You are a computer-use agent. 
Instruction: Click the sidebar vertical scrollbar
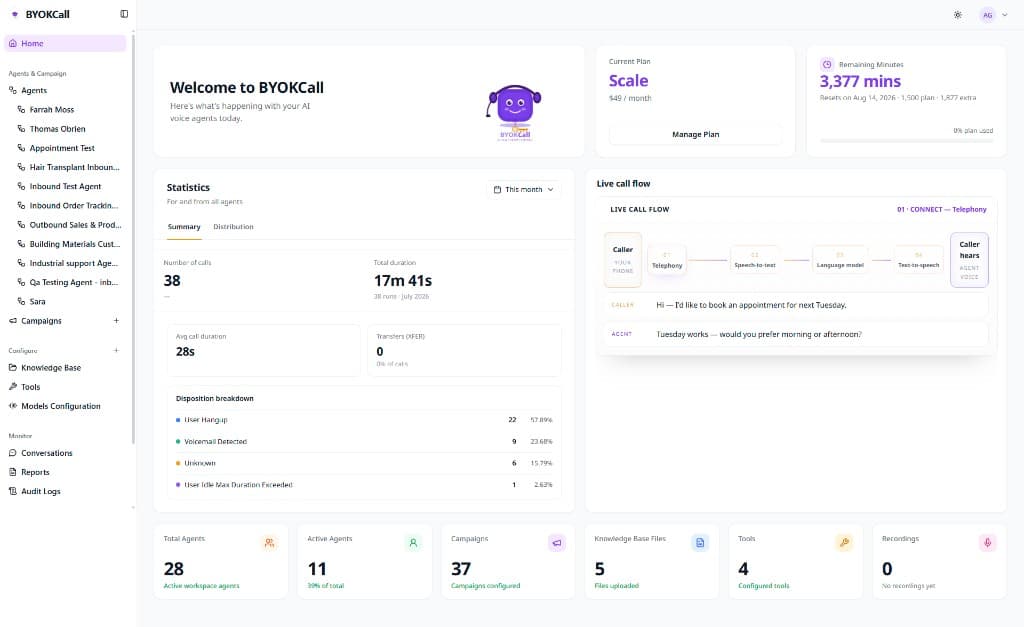(133, 238)
